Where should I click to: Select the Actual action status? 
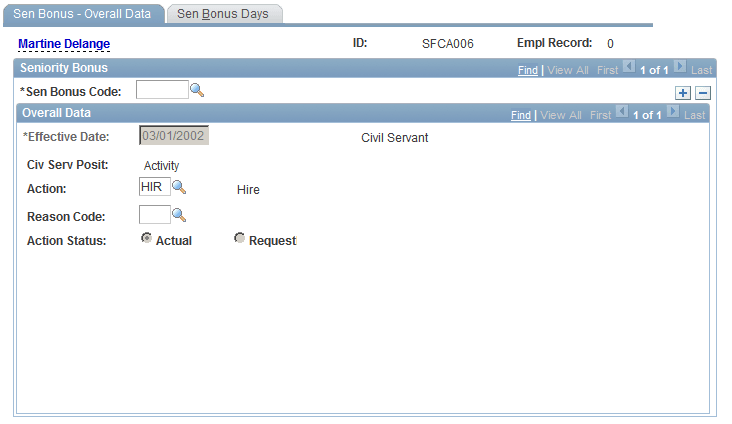coord(147,238)
